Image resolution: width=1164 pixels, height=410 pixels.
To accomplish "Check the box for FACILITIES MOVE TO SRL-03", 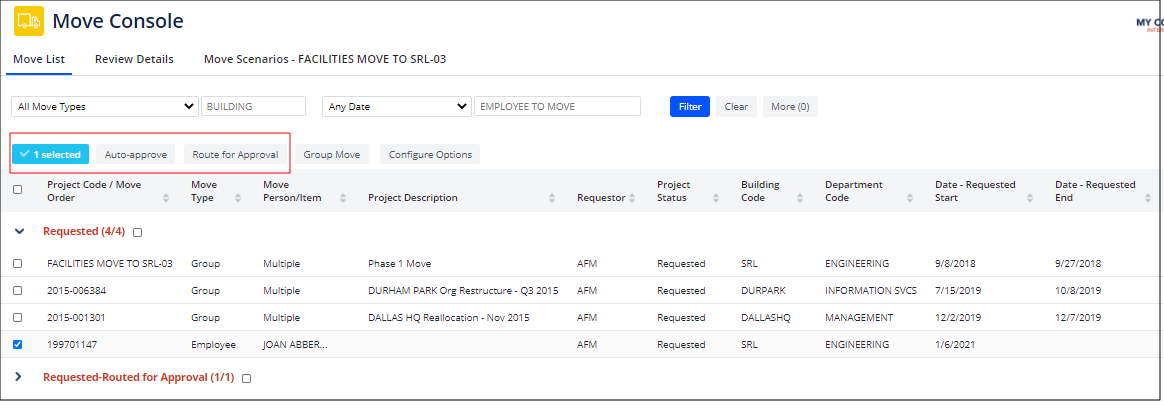I will click(17, 264).
